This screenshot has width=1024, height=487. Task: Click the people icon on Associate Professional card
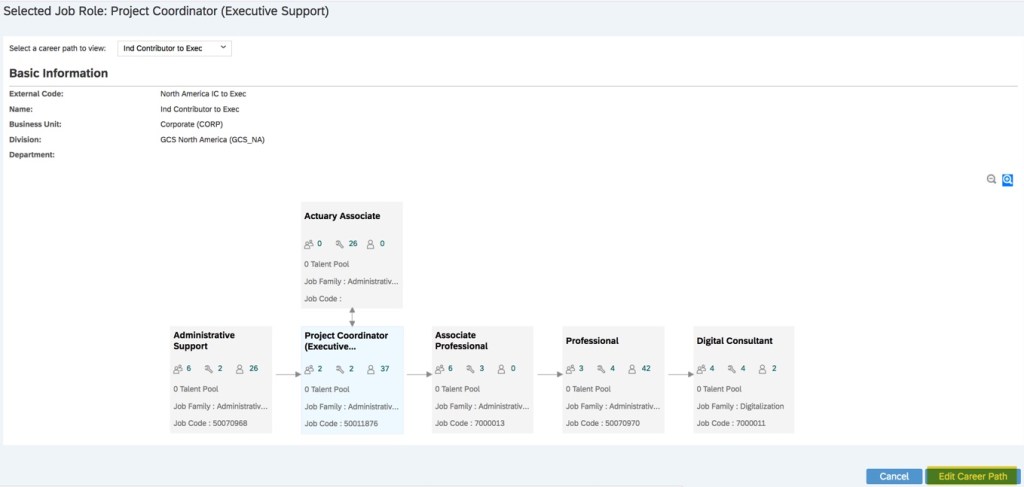coord(439,369)
